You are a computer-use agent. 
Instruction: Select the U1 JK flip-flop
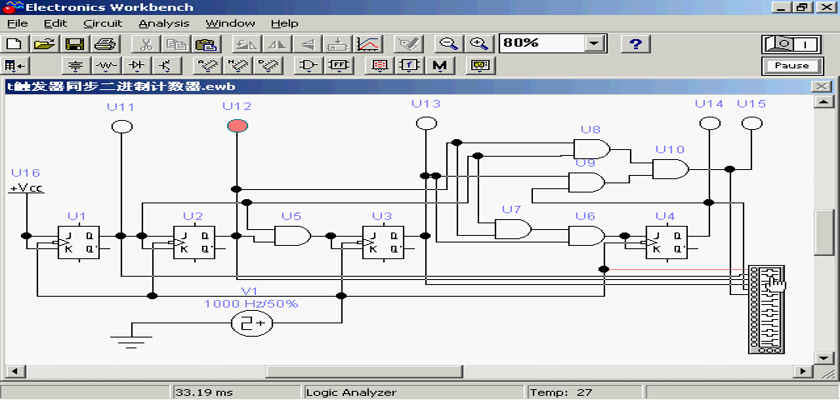[78, 243]
